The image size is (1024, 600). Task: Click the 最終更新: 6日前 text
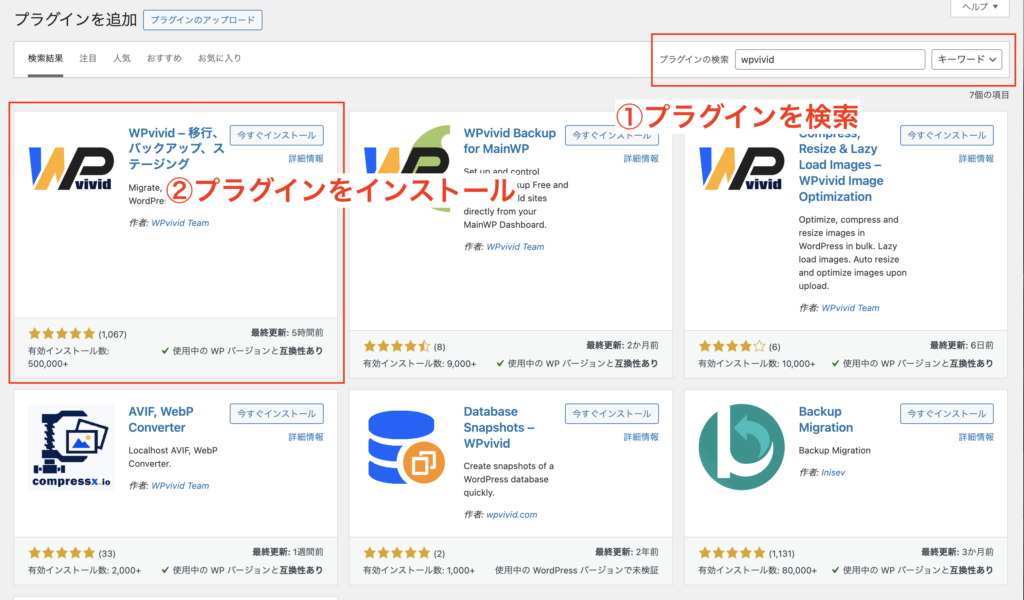pos(962,345)
